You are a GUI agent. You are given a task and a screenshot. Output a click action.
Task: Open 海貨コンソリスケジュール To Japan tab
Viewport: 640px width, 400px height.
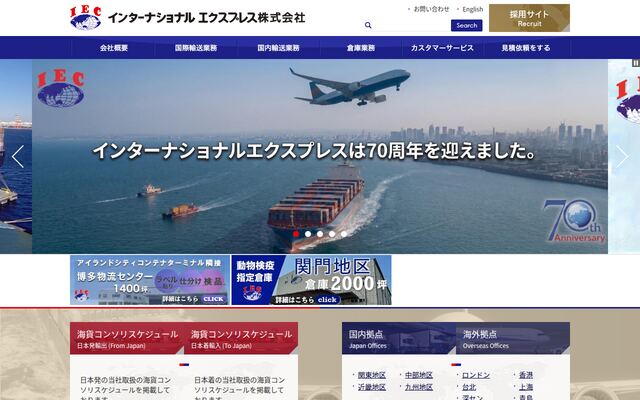pos(241,338)
